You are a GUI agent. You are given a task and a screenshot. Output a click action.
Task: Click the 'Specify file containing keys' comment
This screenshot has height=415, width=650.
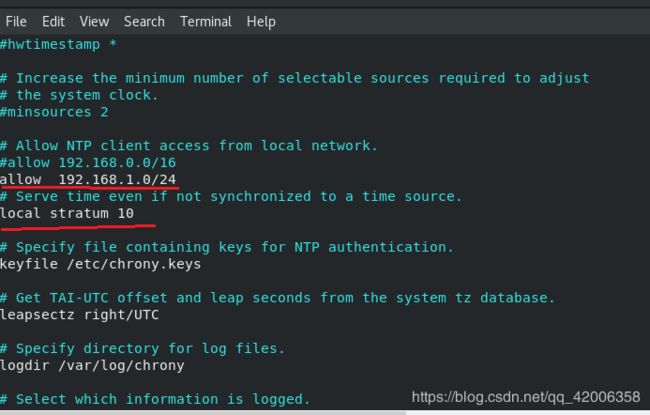click(227, 247)
